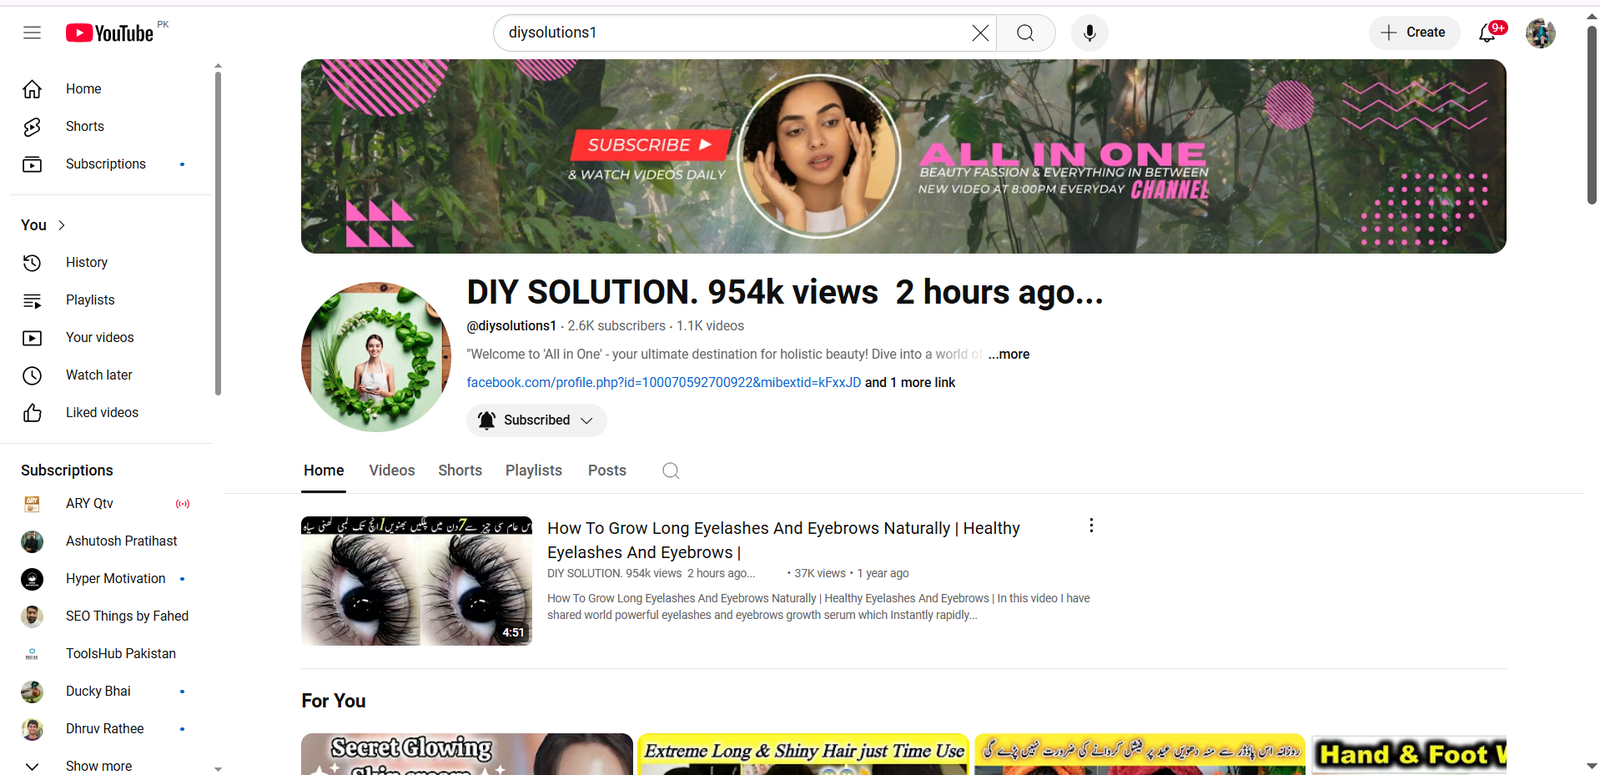Play the eyelashes video thumbnail
The width and height of the screenshot is (1600, 775).
417,581
